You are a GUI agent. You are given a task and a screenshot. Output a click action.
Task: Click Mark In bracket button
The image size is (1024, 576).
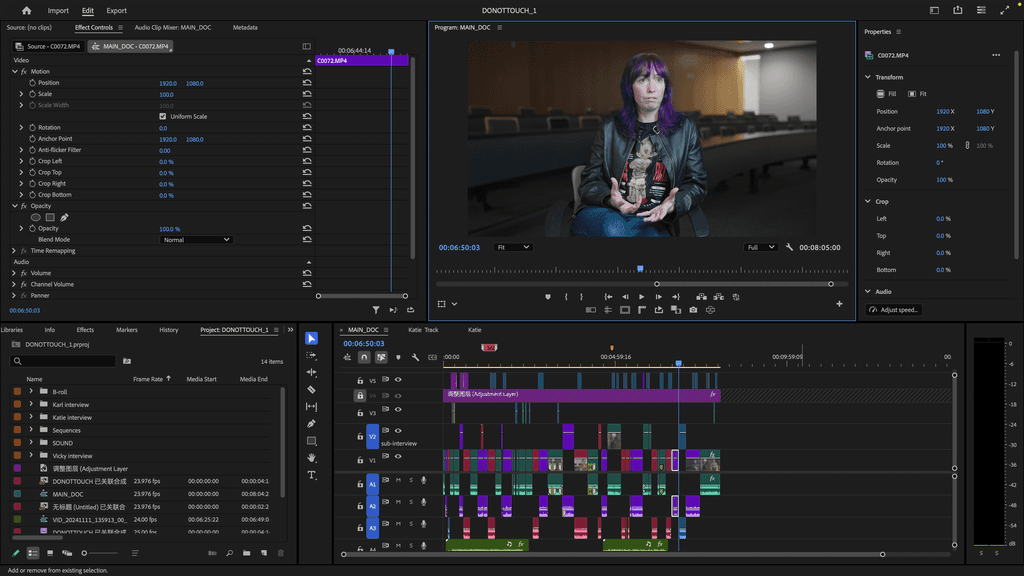tap(566, 297)
